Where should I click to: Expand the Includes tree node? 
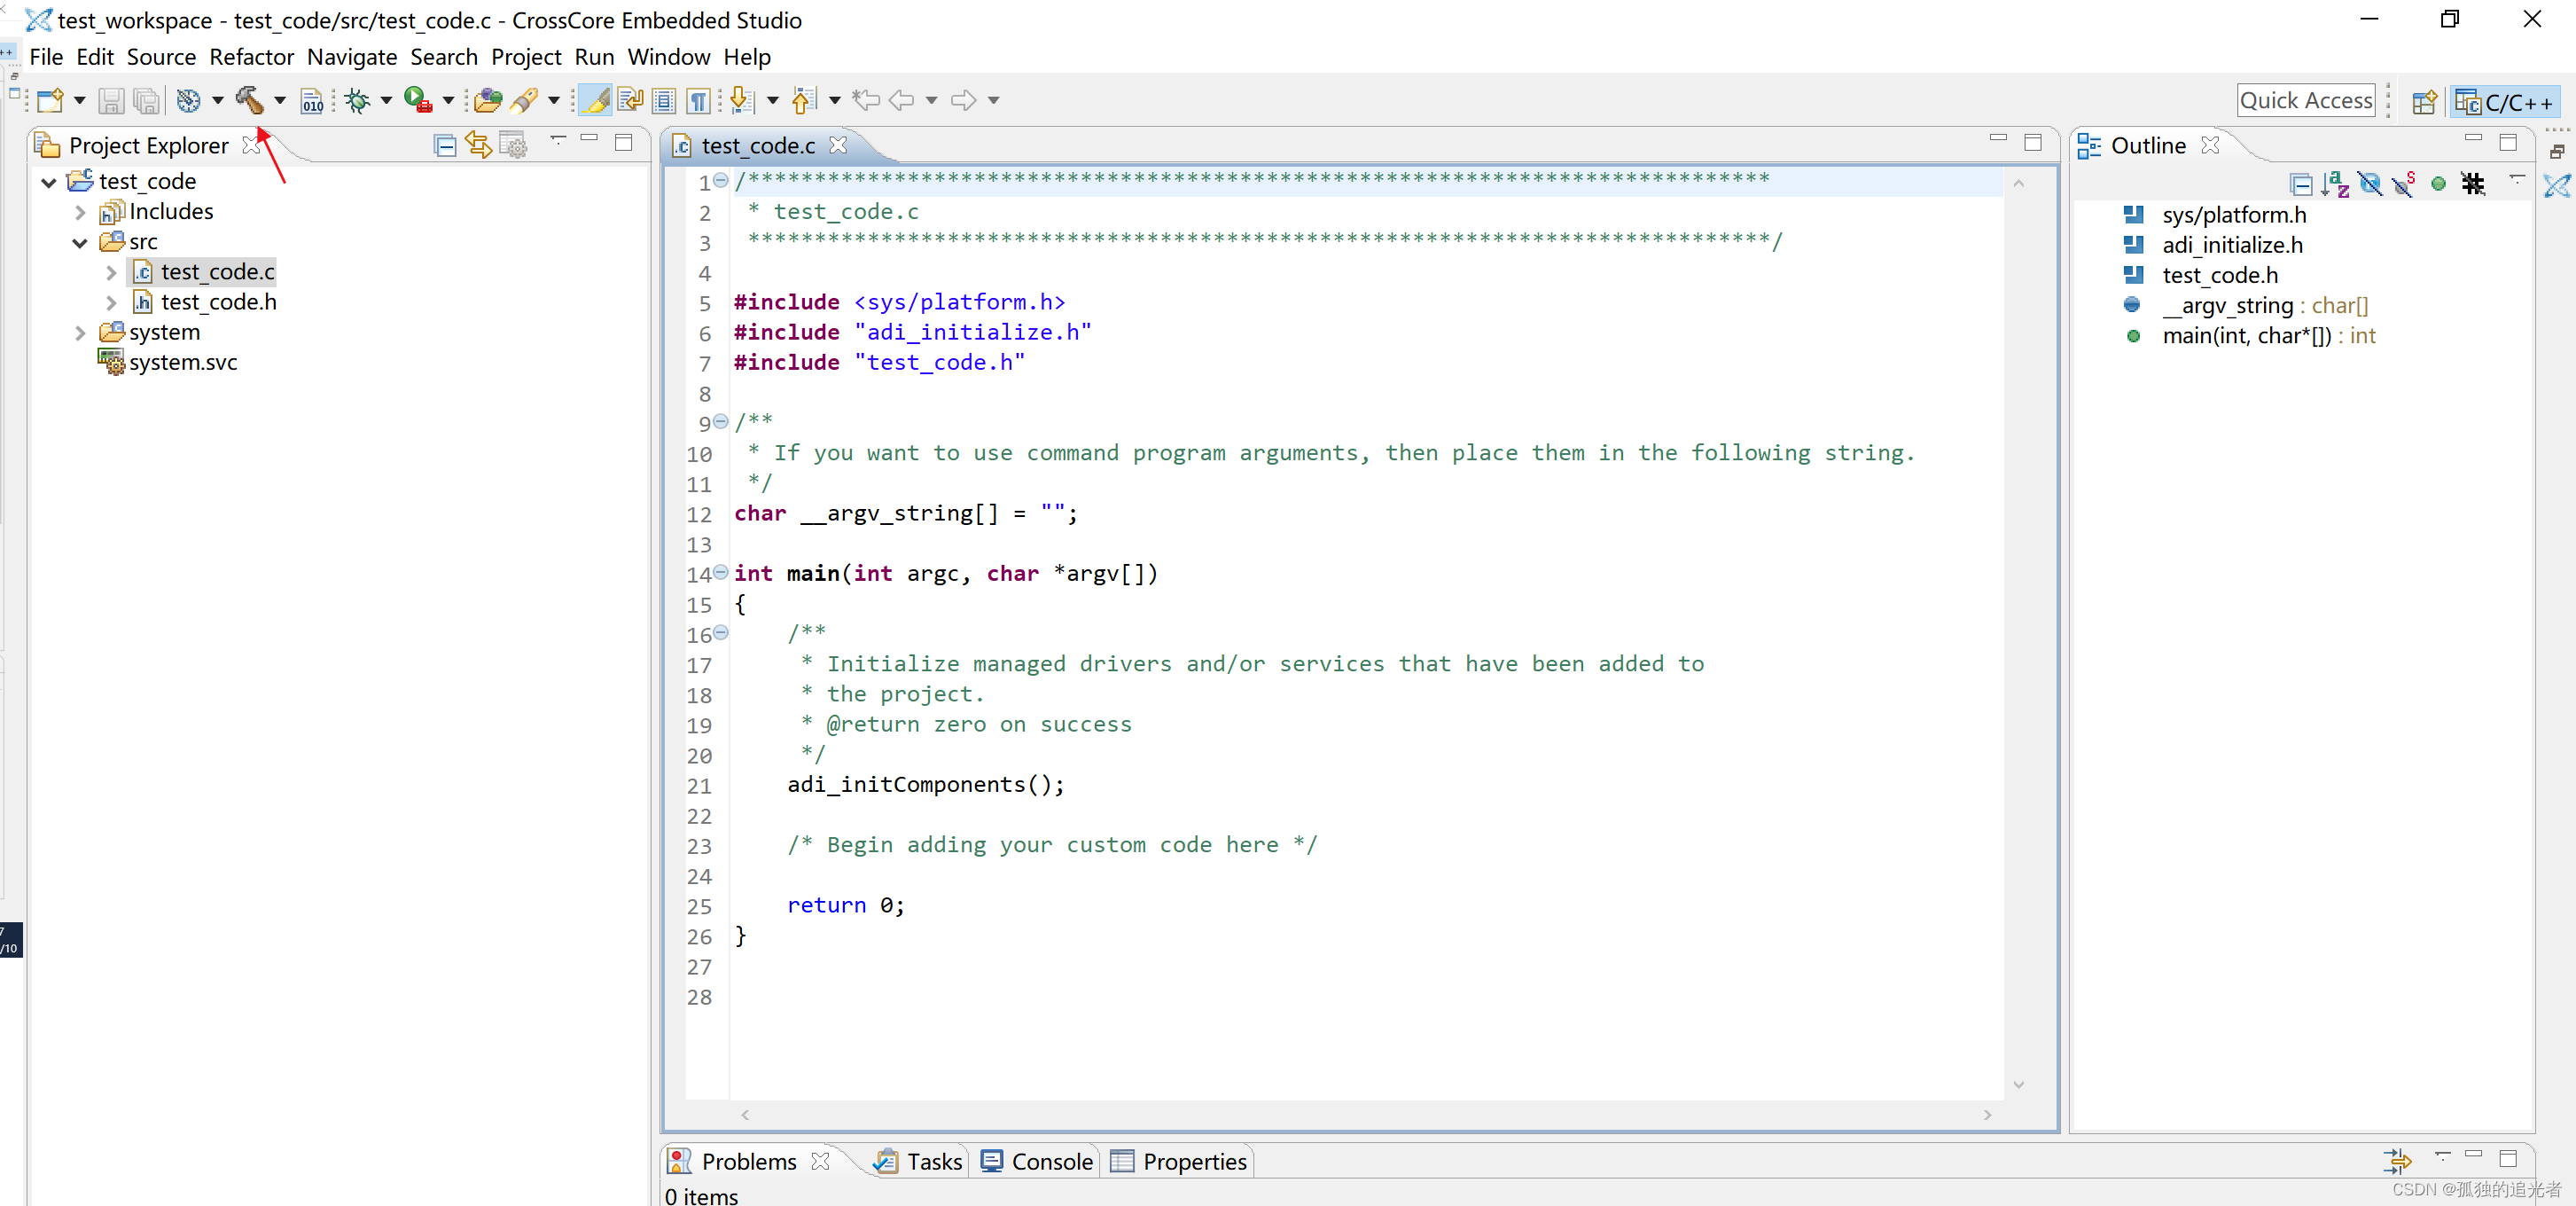(x=80, y=212)
